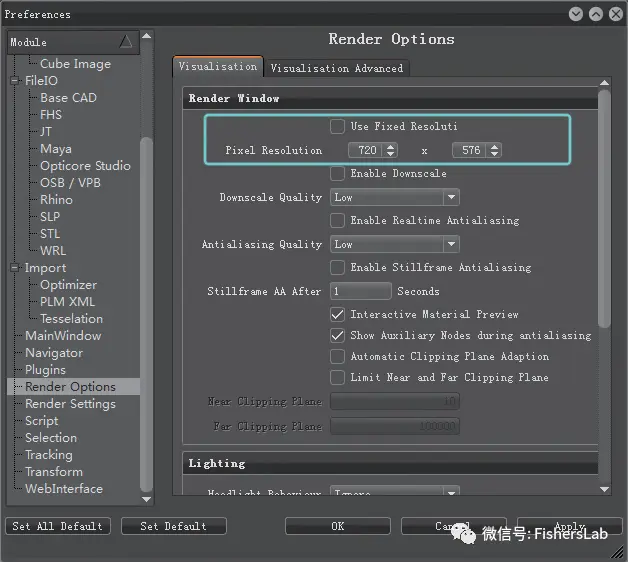Select Navigator module
The height and width of the screenshot is (562, 628).
pos(54,353)
